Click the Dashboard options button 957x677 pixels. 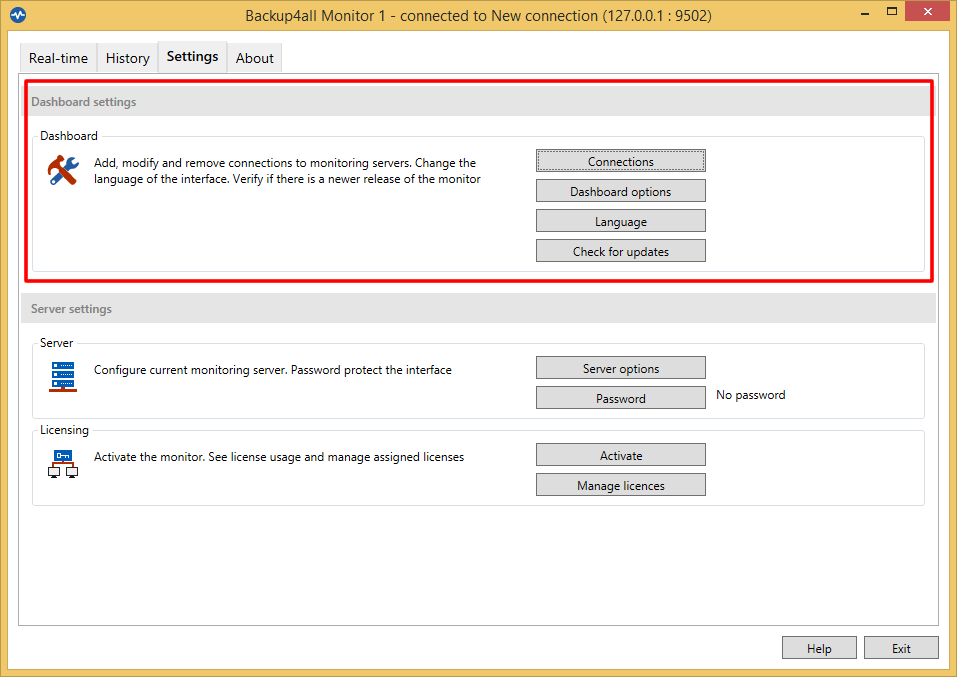click(x=621, y=191)
